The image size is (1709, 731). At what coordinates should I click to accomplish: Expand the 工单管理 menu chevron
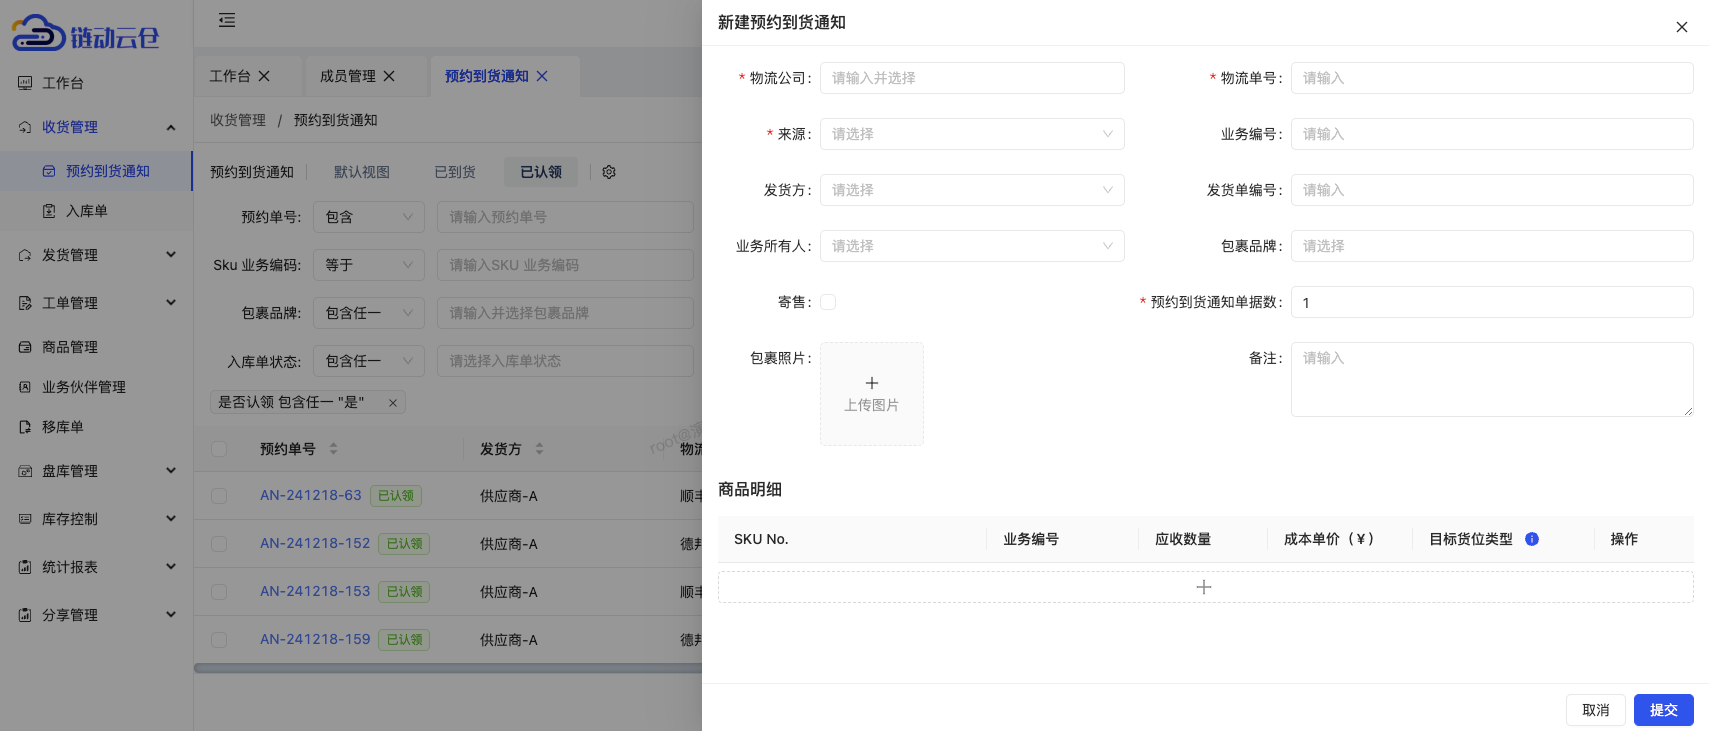point(171,303)
